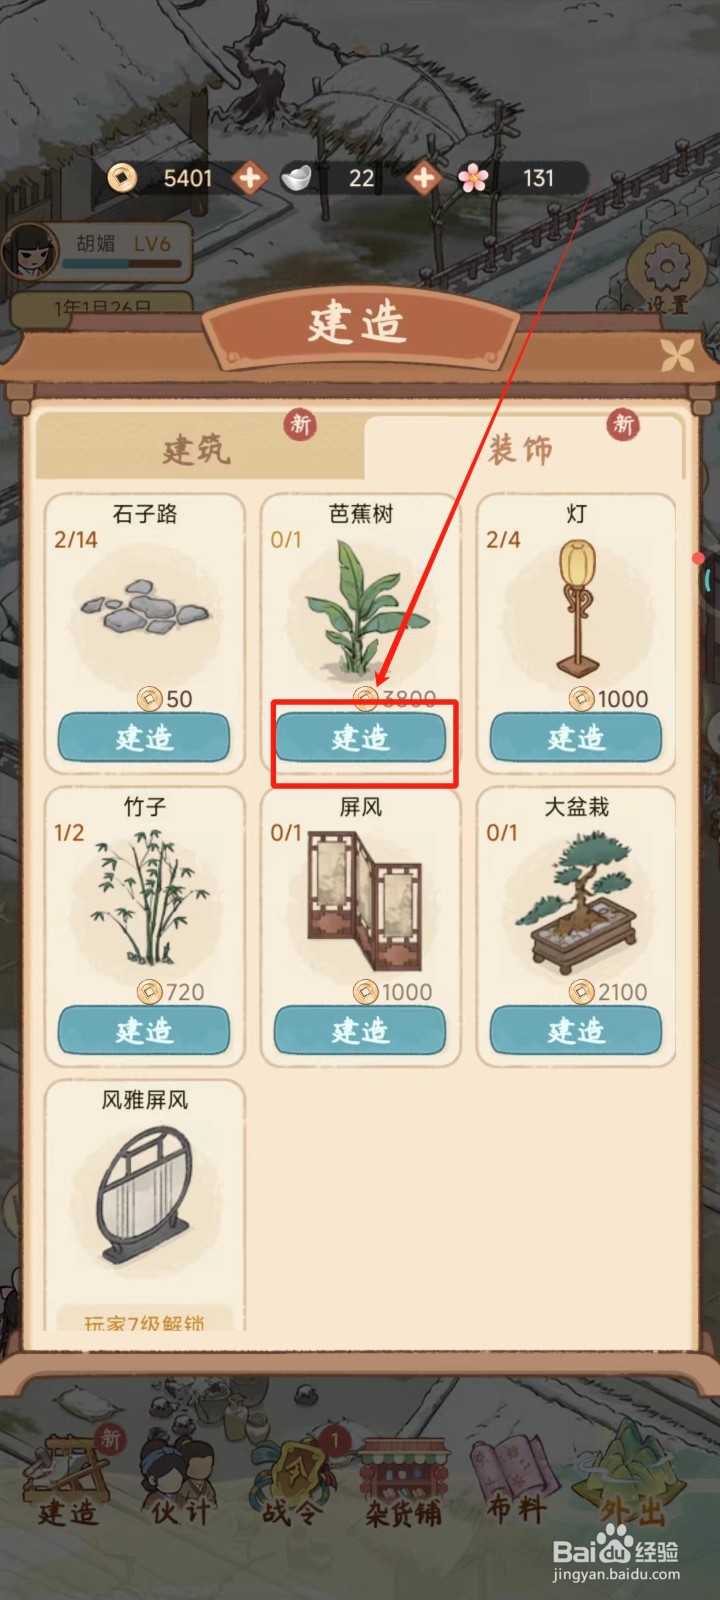Click 建造 under 竹子 bamboo
Viewport: 720px width, 1600px height.
[144, 1030]
